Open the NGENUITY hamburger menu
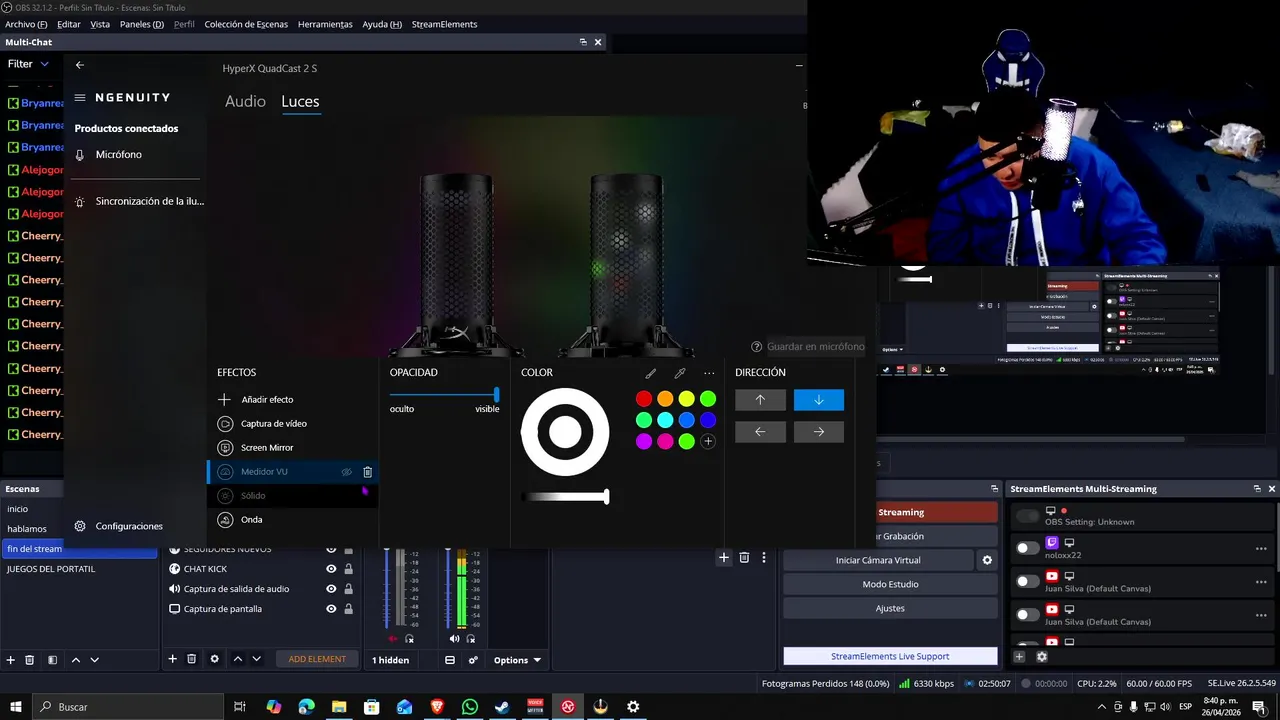The height and width of the screenshot is (720, 1280). (x=80, y=98)
